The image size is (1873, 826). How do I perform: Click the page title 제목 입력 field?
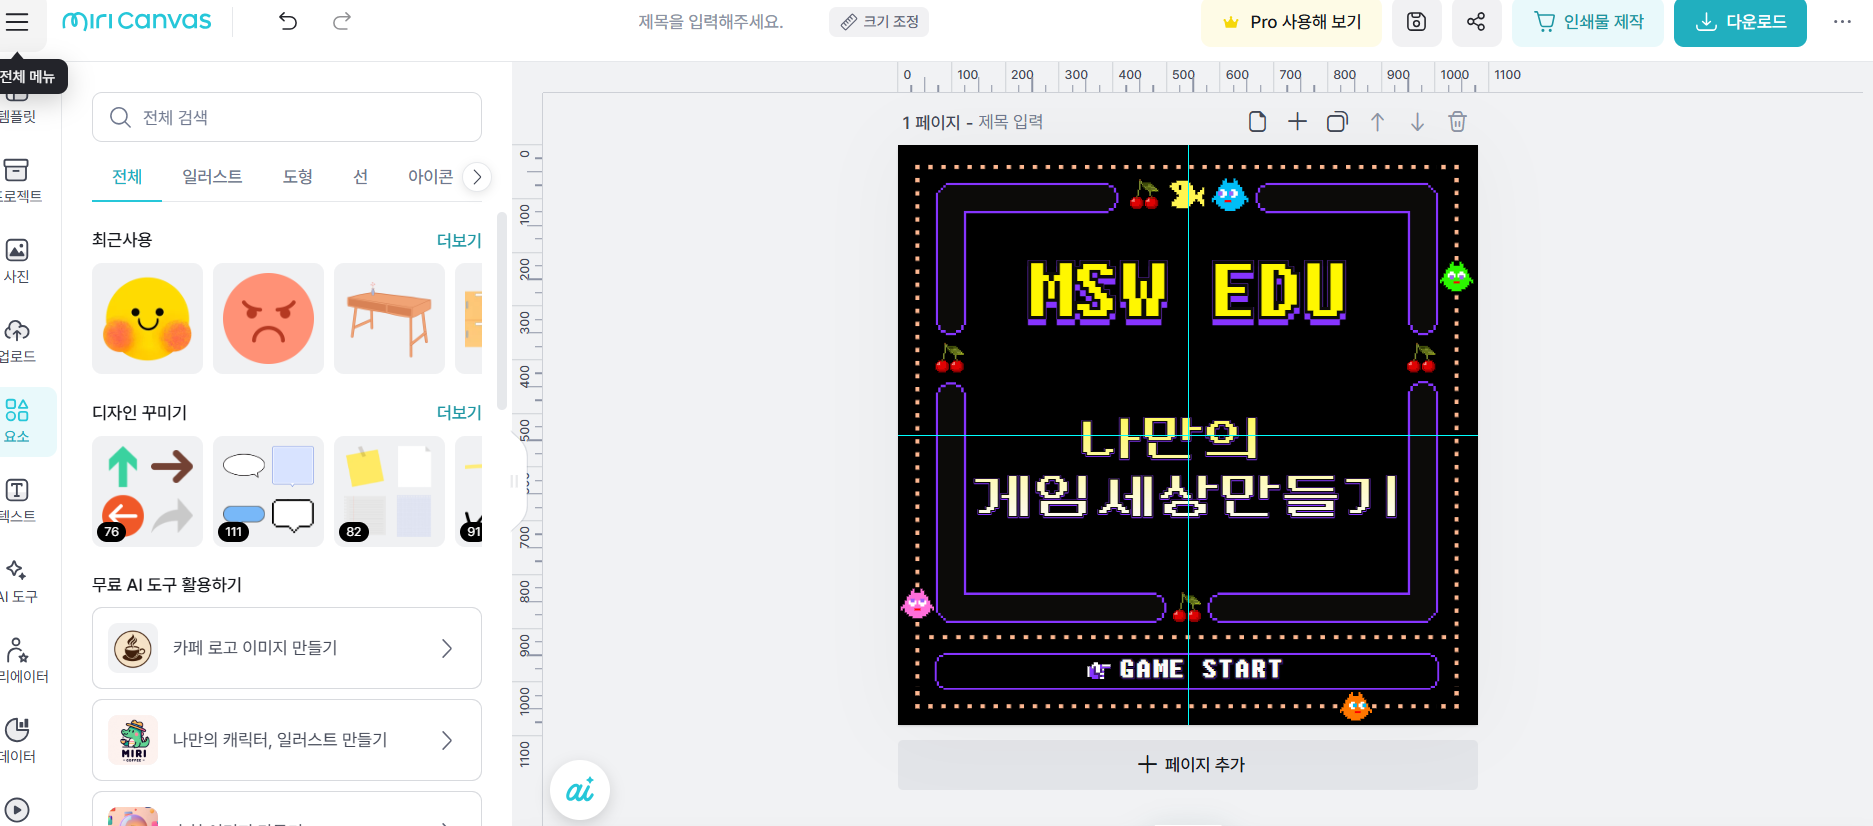[x=1010, y=122]
